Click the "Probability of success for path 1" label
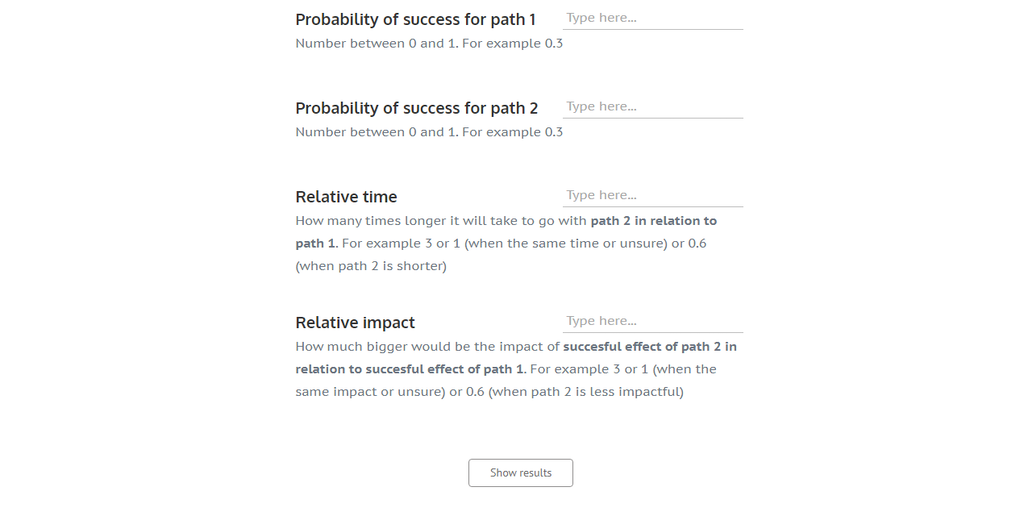Viewport: 1024px width, 512px height. [415, 20]
